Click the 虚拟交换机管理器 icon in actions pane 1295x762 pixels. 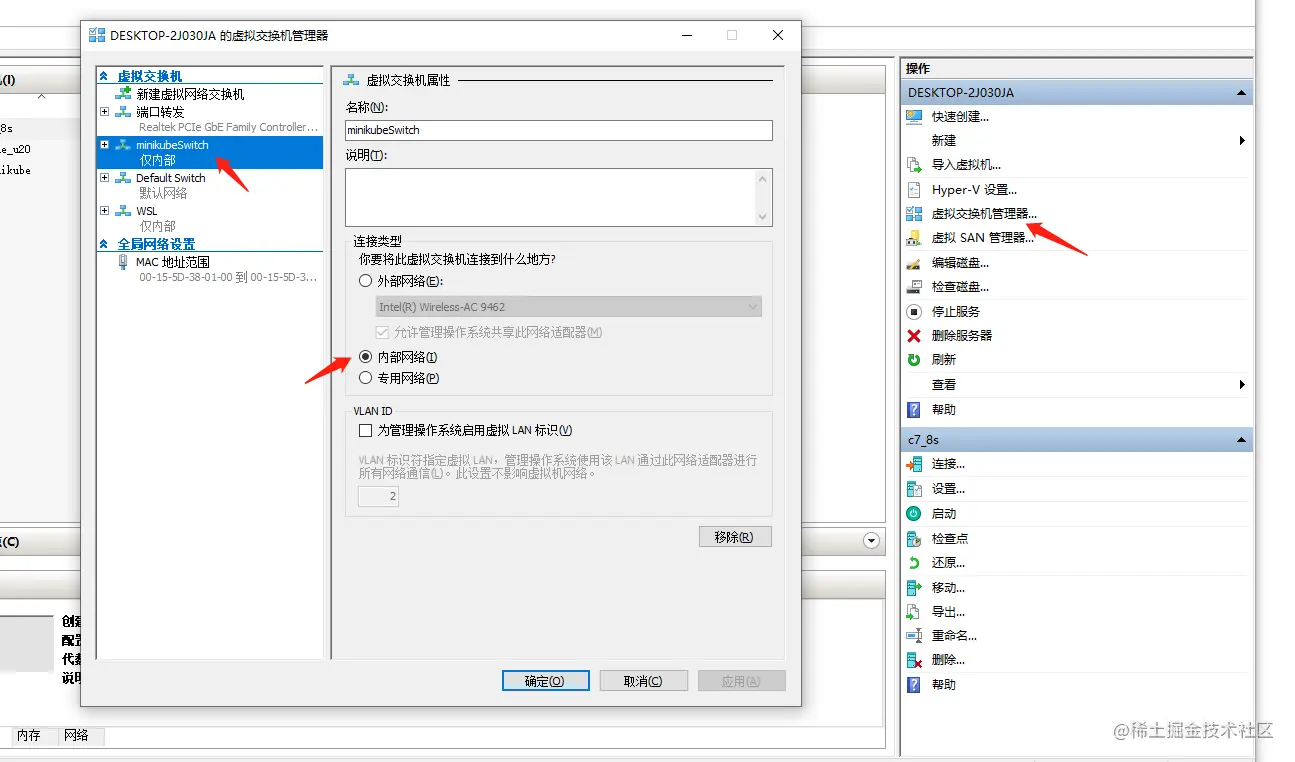click(914, 213)
